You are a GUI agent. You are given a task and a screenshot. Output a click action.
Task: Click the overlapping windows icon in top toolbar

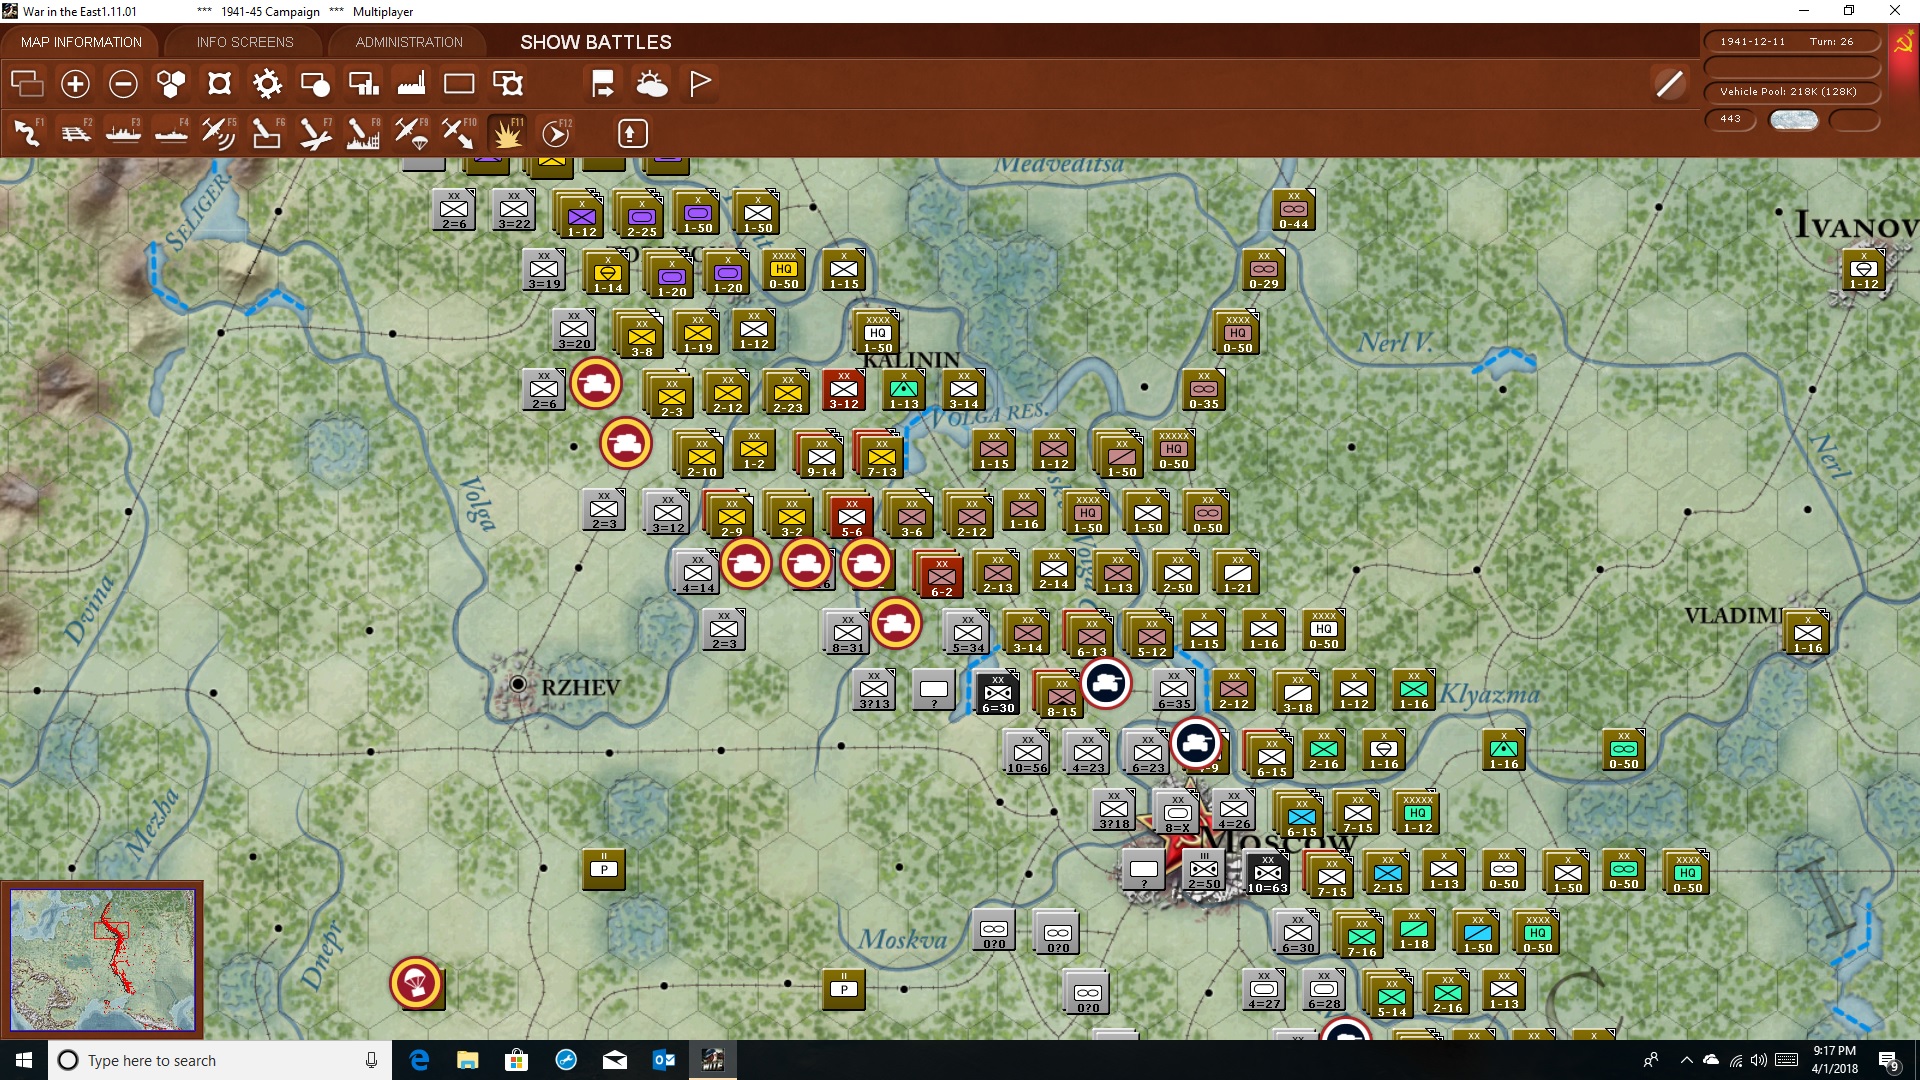pyautogui.click(x=27, y=84)
